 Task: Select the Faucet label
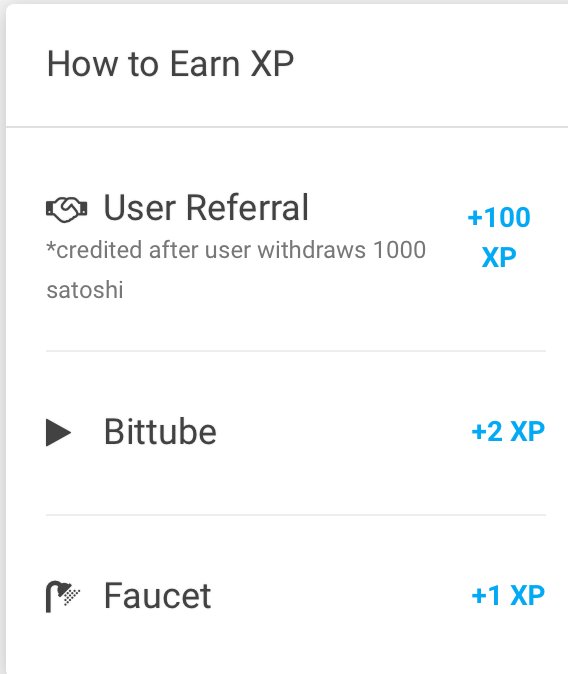click(x=157, y=596)
